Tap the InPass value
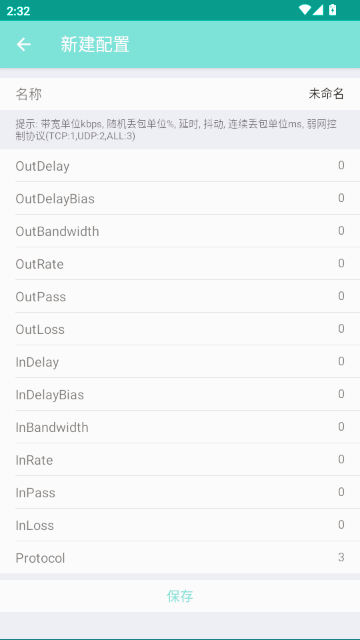The height and width of the screenshot is (640, 360). coord(341,492)
